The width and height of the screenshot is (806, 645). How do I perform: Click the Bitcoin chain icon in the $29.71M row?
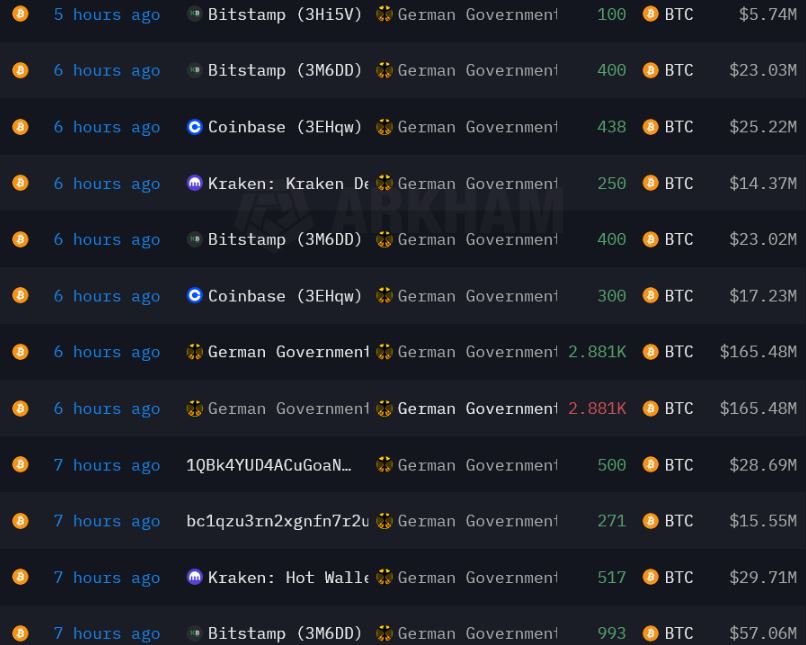(20, 577)
